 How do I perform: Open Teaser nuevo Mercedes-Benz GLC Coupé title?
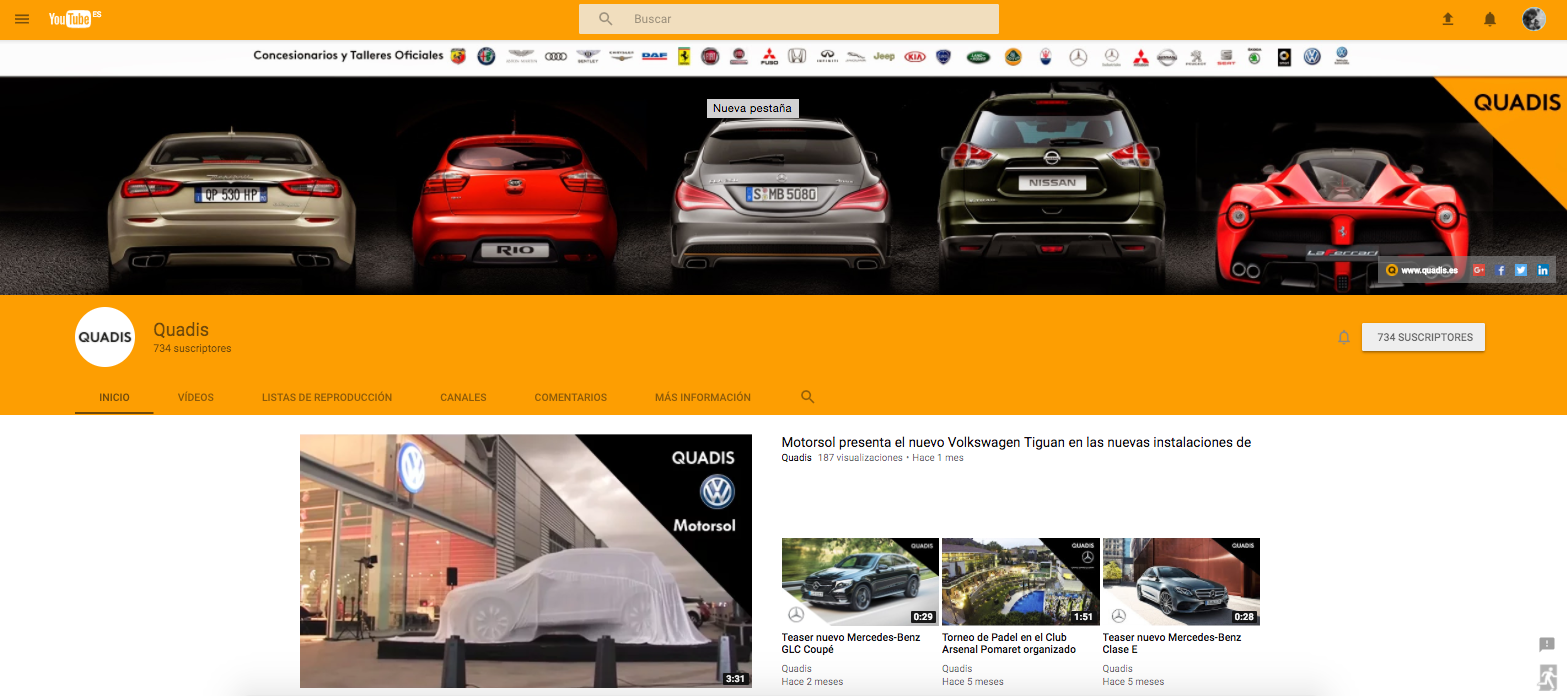coord(852,643)
